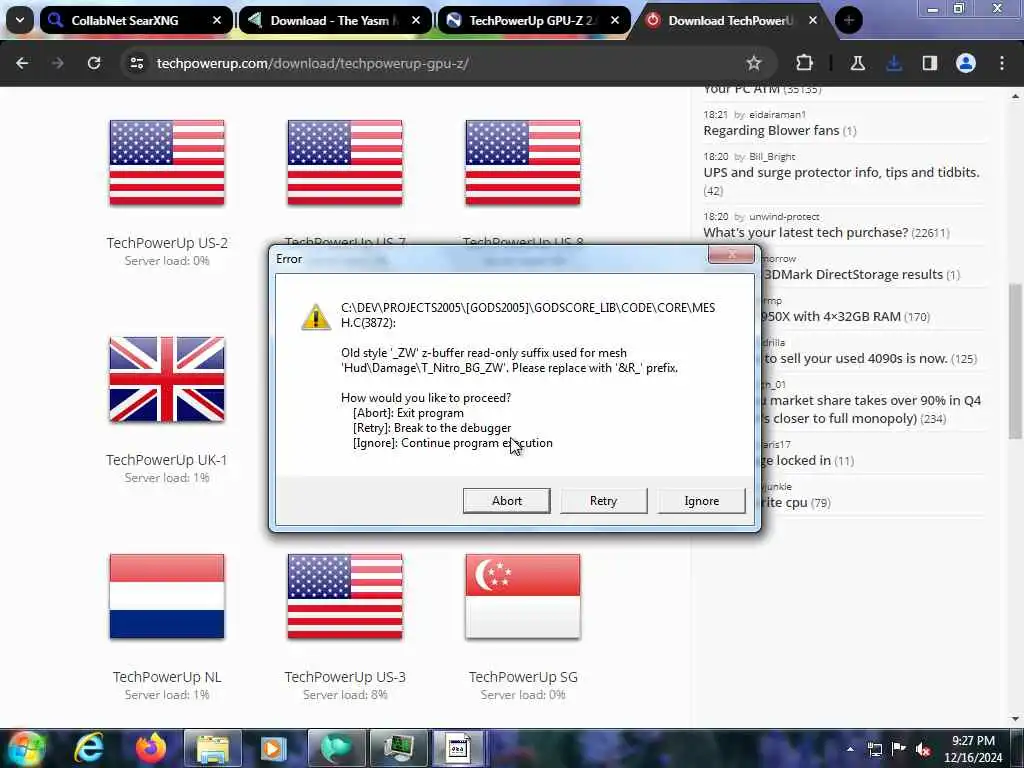Open Windows Explorer folder in taskbar
This screenshot has width=1024, height=768.
tap(213, 748)
